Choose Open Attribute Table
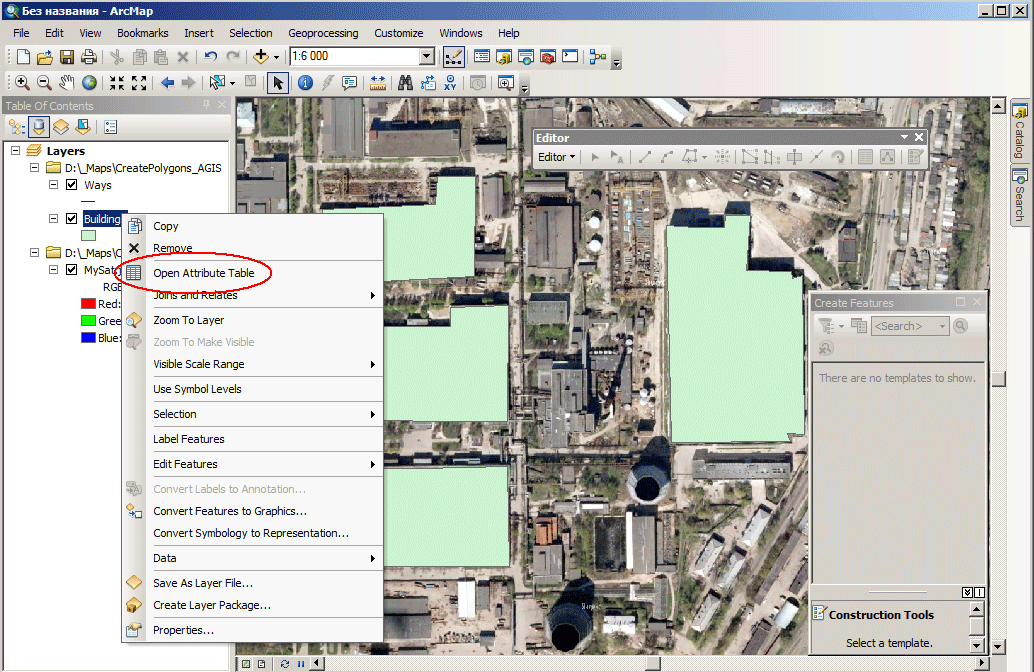This screenshot has width=1034, height=672. click(204, 273)
